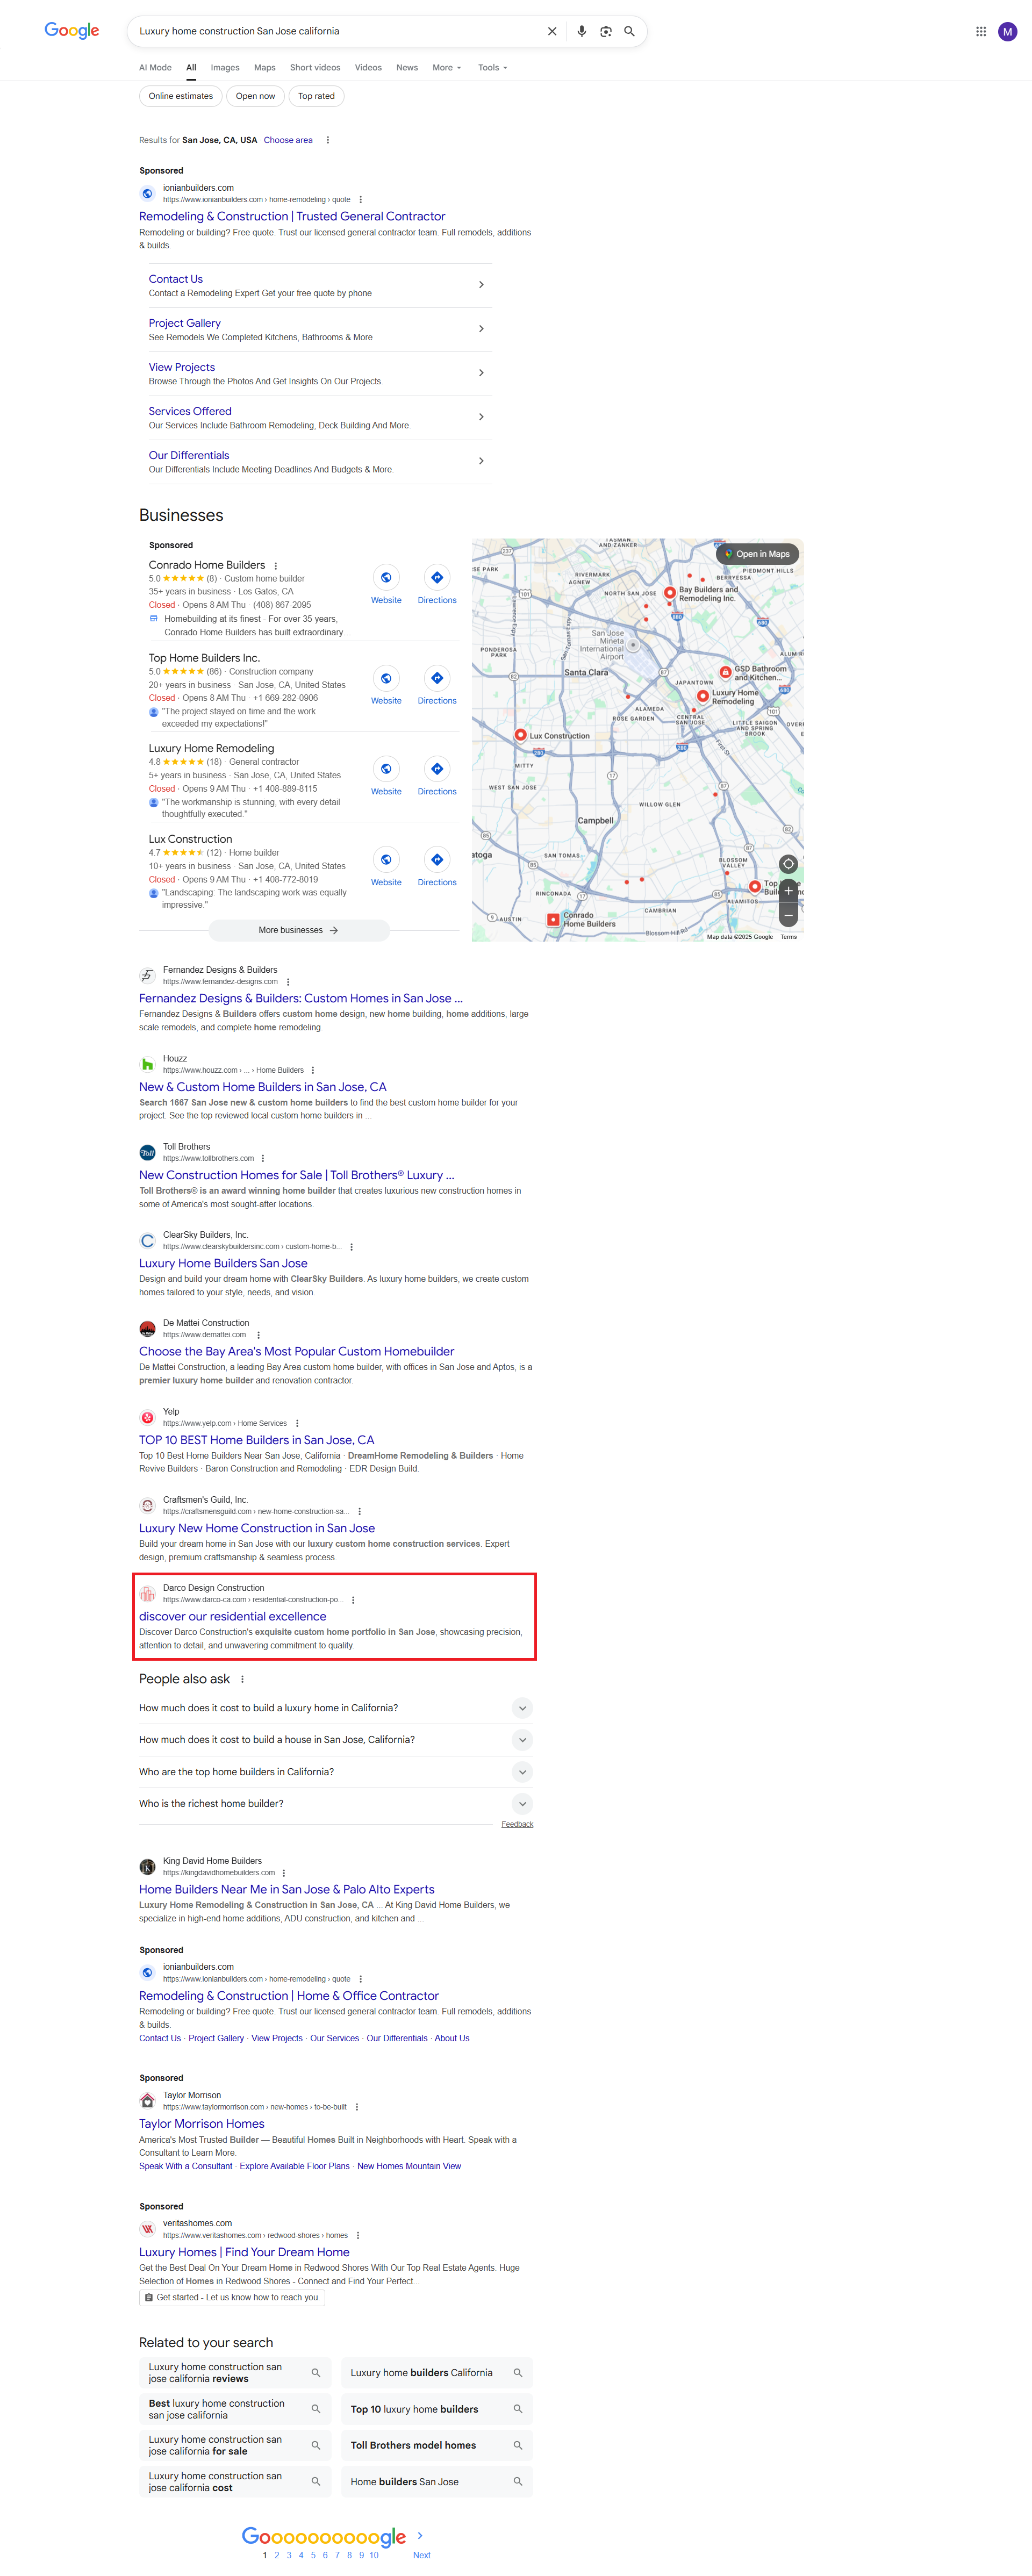Open the More search-type dropdown
Image resolution: width=1032 pixels, height=2576 pixels.
click(x=447, y=68)
